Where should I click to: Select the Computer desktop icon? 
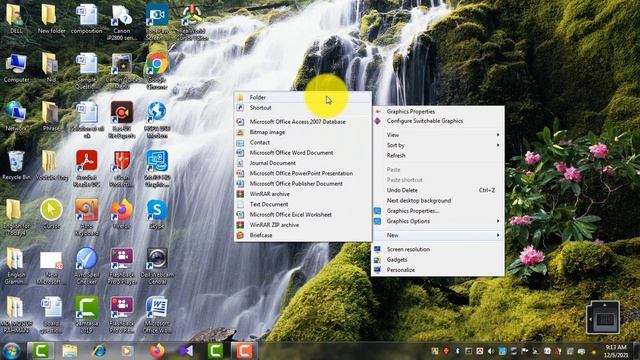tap(16, 67)
